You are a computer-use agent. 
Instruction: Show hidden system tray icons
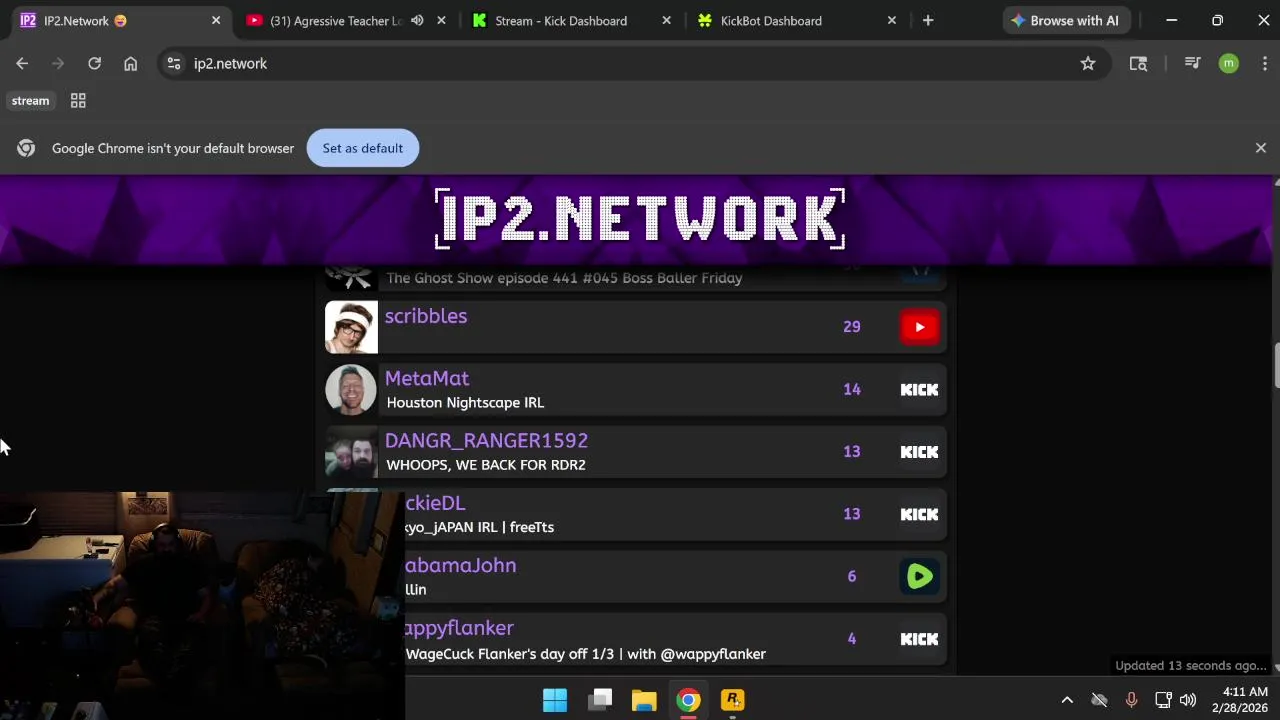point(1067,700)
